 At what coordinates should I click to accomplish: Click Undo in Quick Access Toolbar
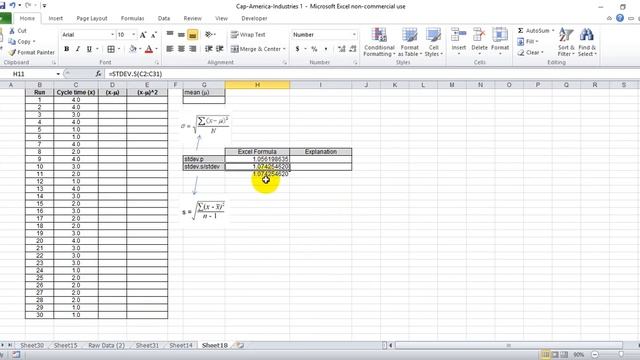coord(12,5)
